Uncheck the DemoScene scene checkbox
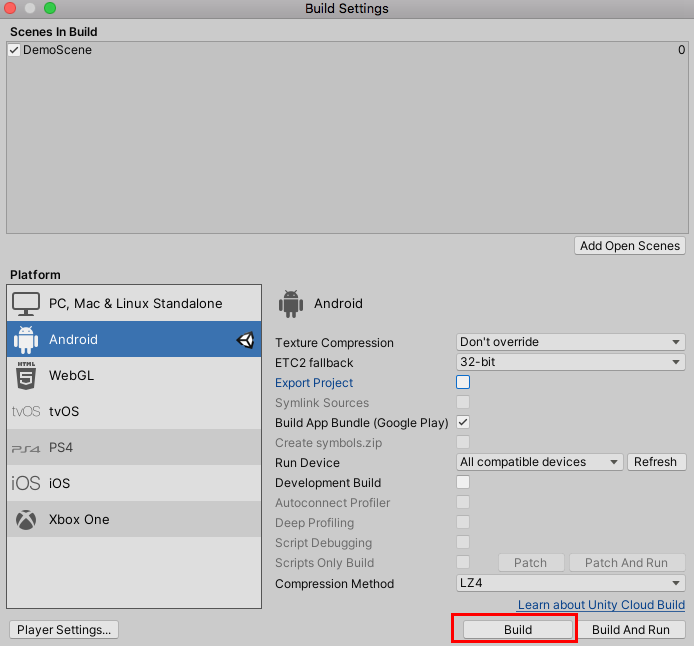Screen dimensions: 694x646 [x=14, y=50]
